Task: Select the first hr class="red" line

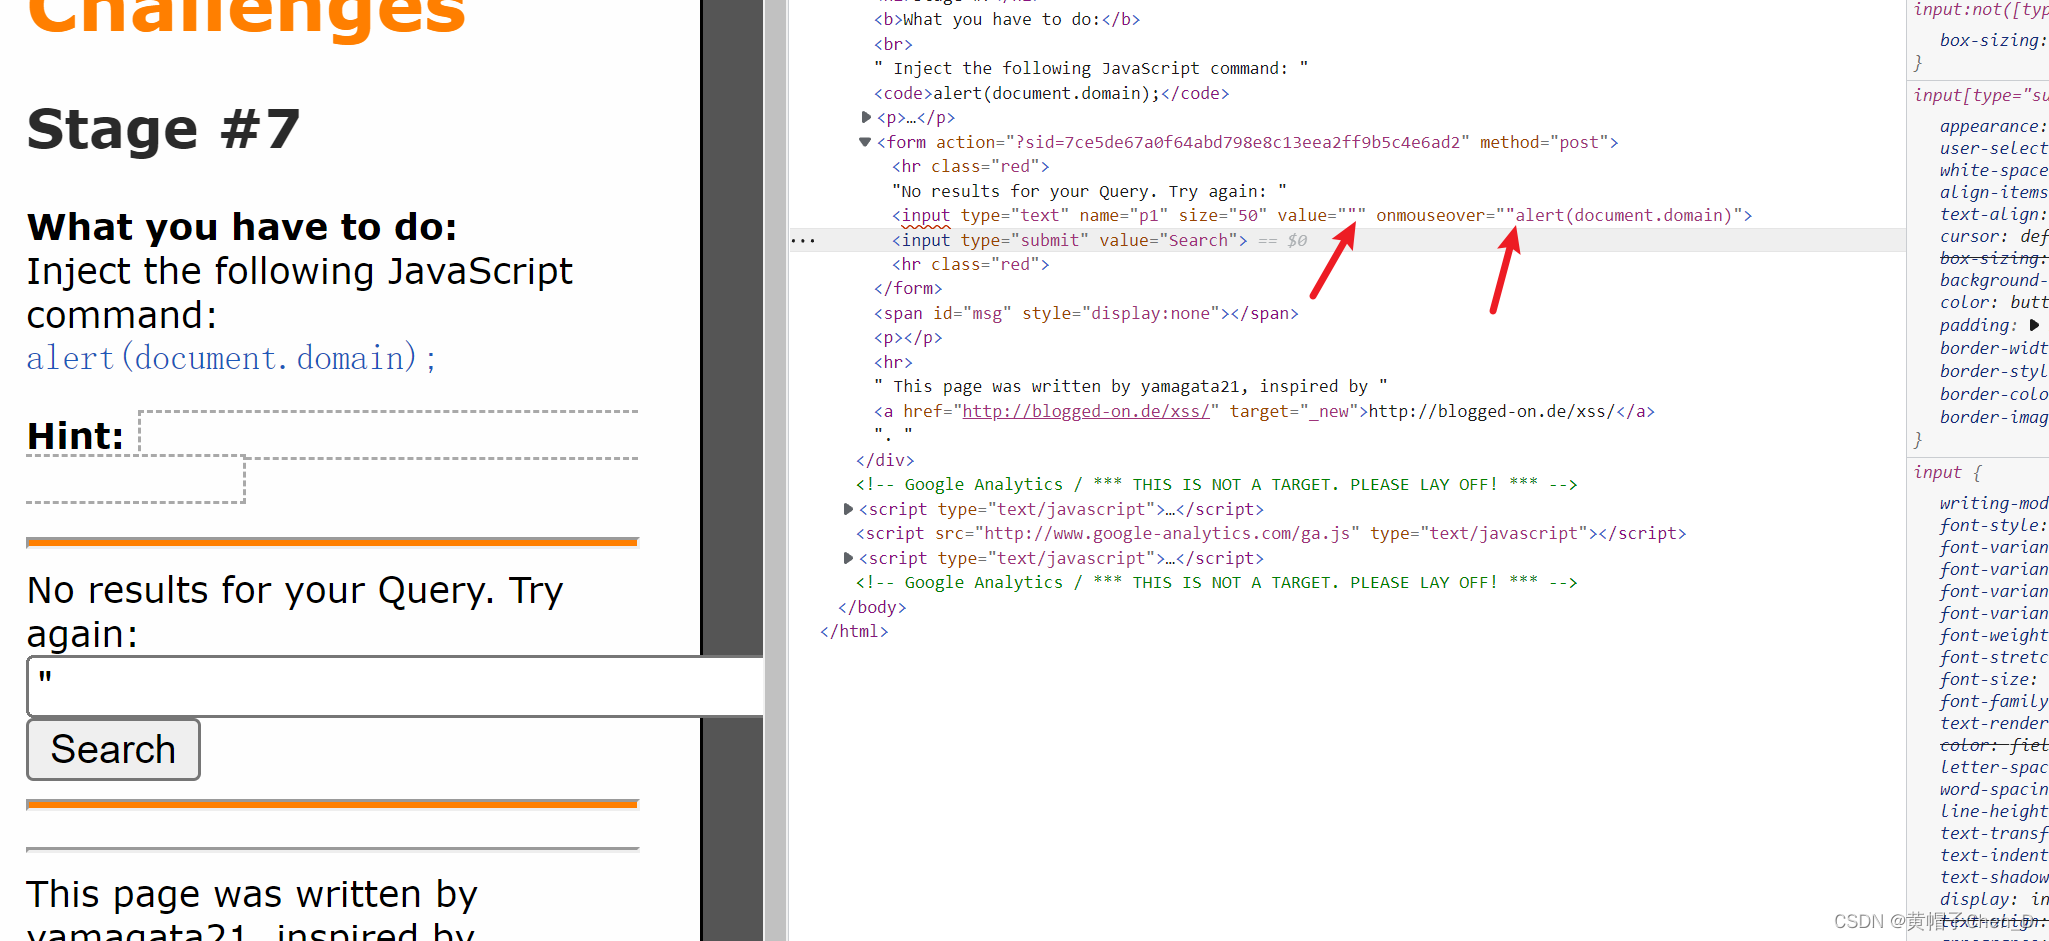Action: pos(971,166)
